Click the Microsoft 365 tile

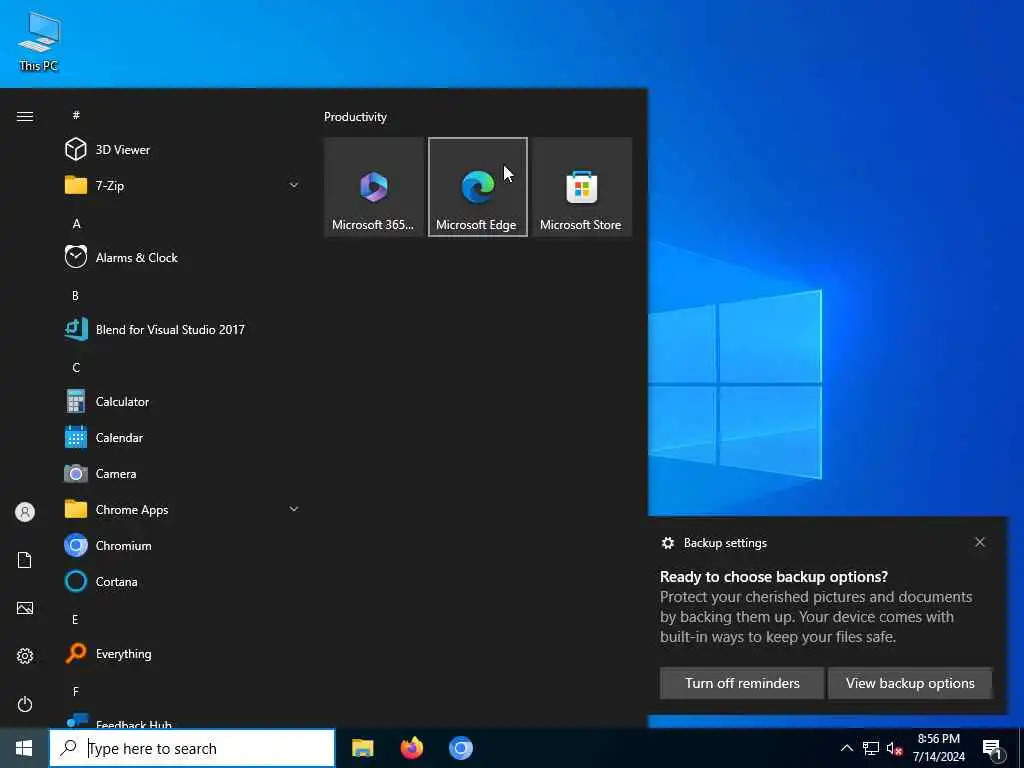pos(374,187)
